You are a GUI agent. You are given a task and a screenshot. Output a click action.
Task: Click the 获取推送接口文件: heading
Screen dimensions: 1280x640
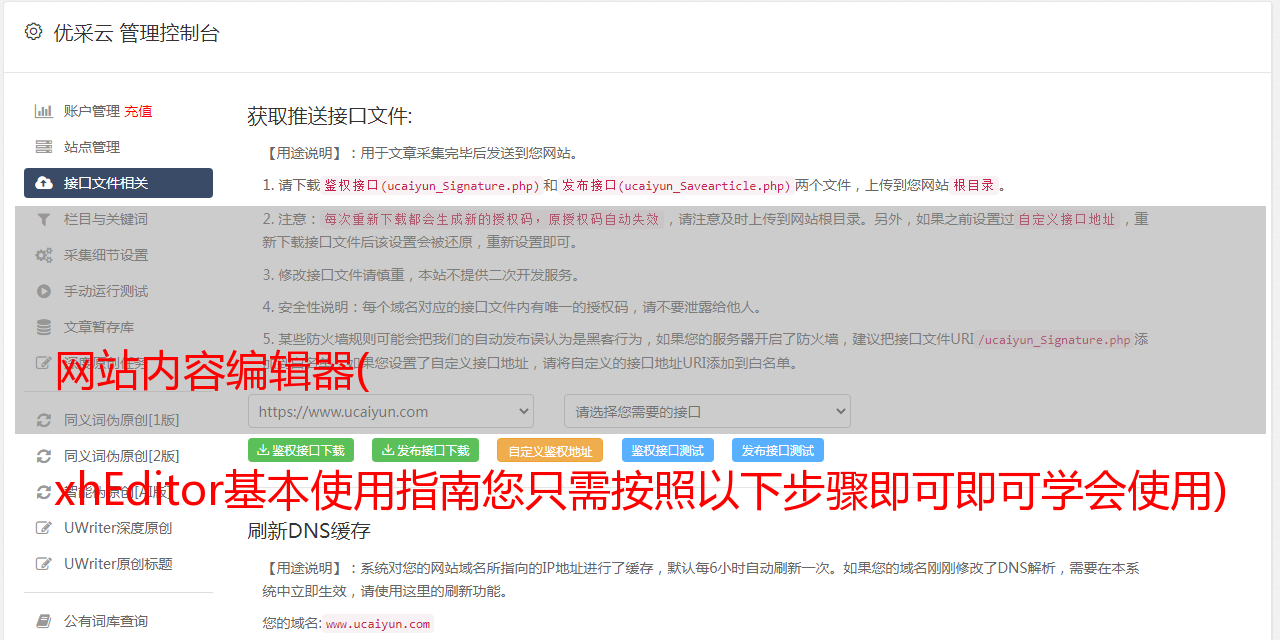[330, 116]
